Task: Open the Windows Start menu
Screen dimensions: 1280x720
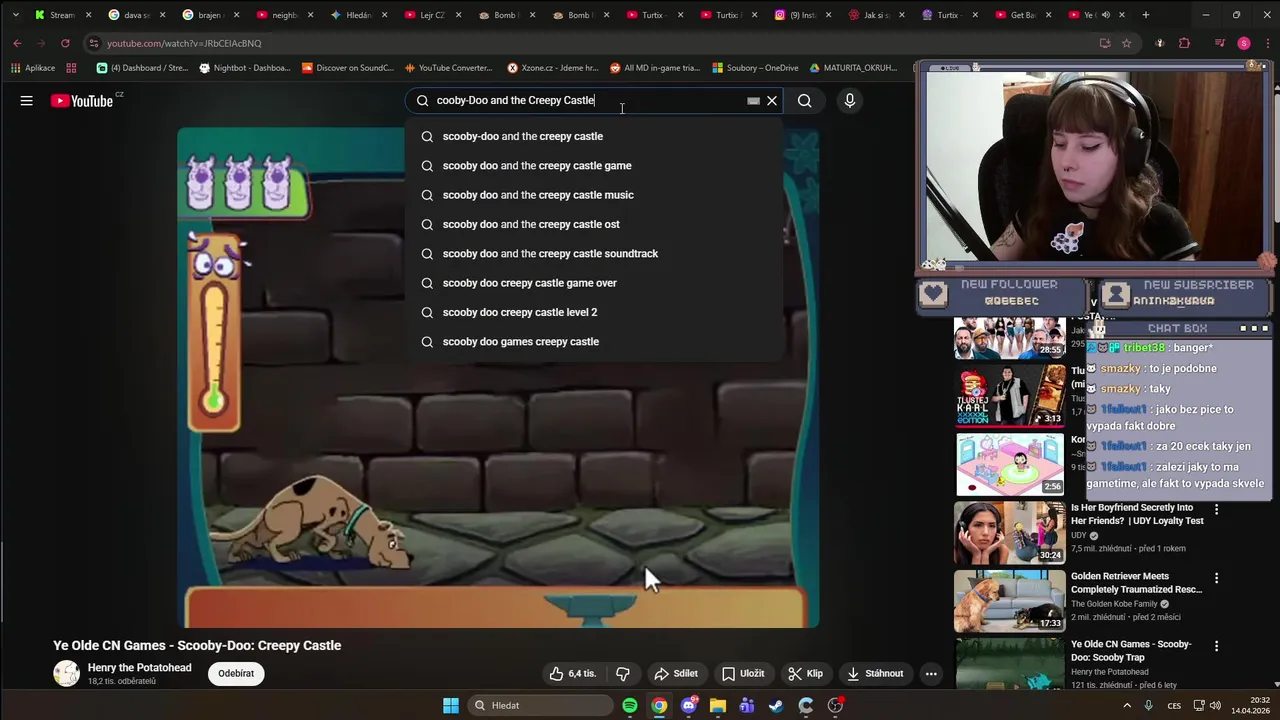Action: pyautogui.click(x=451, y=705)
